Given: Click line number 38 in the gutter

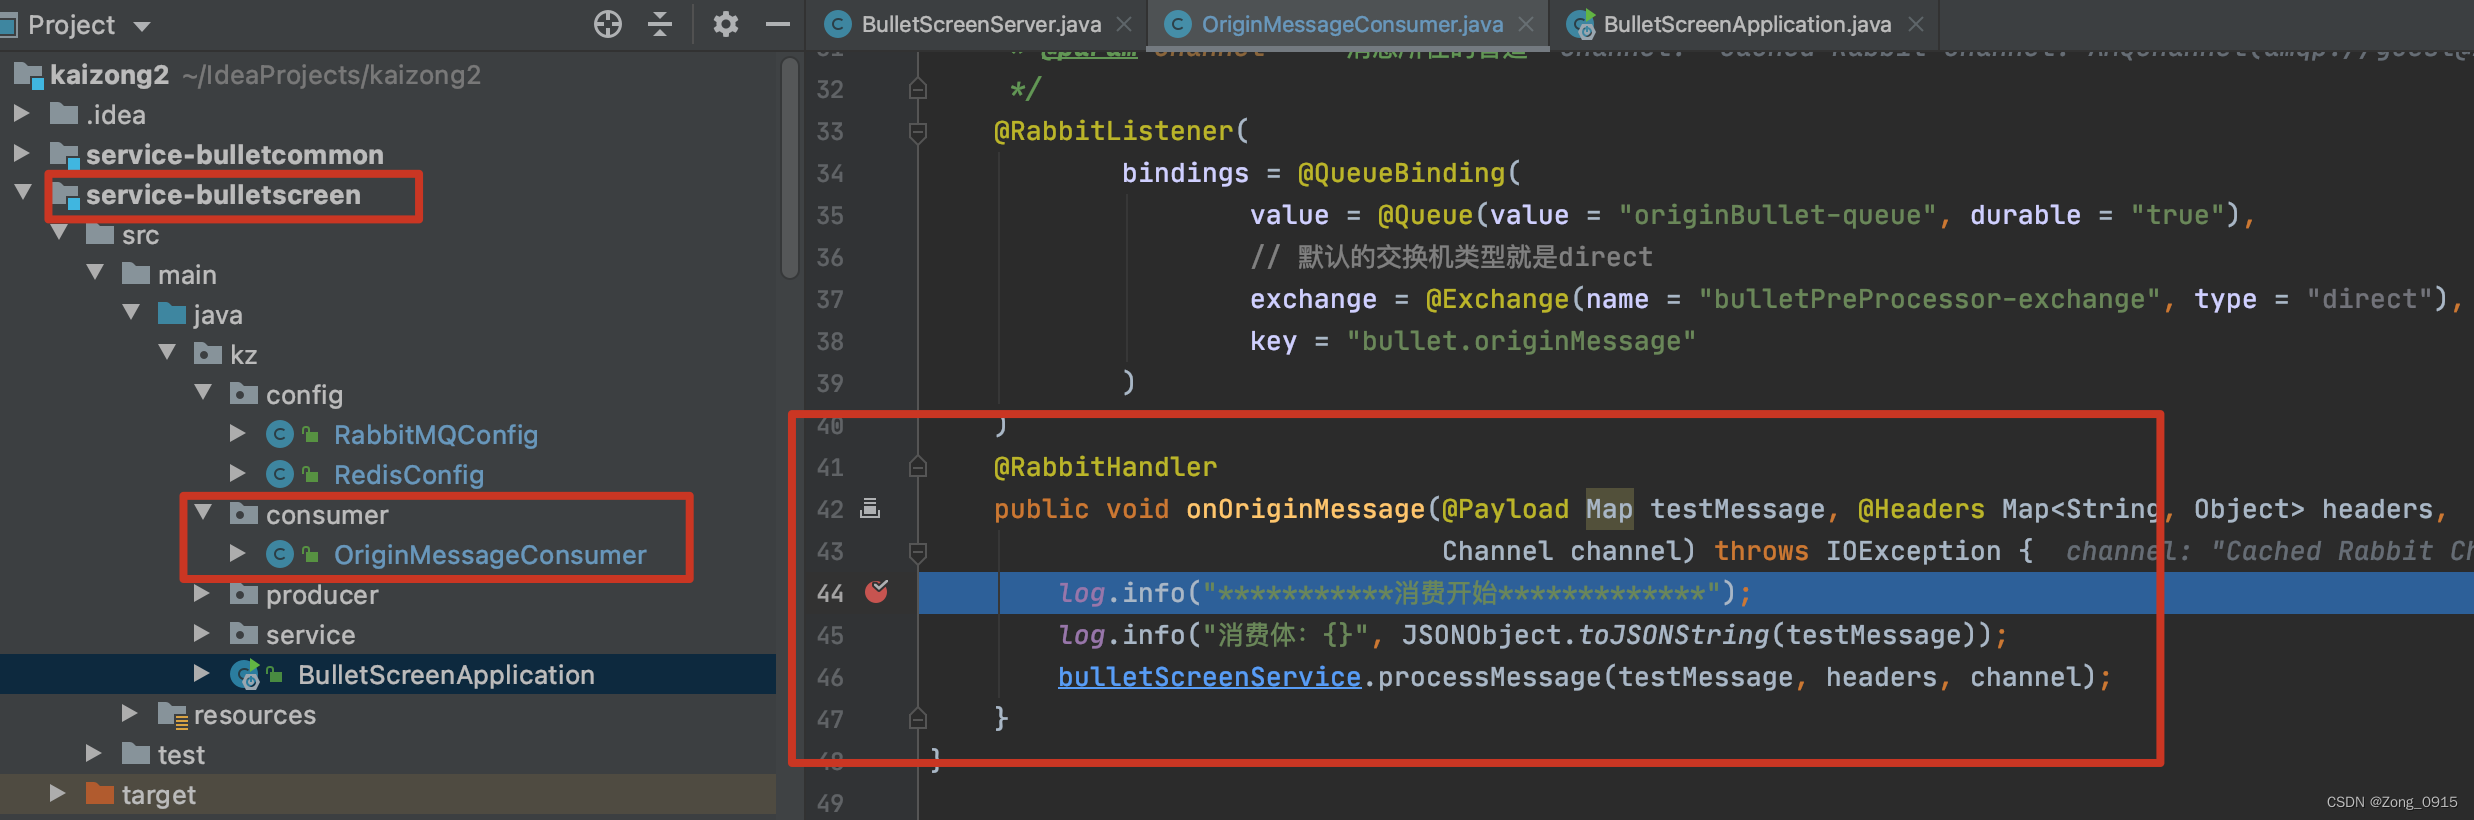Looking at the screenshot, I should tap(830, 341).
